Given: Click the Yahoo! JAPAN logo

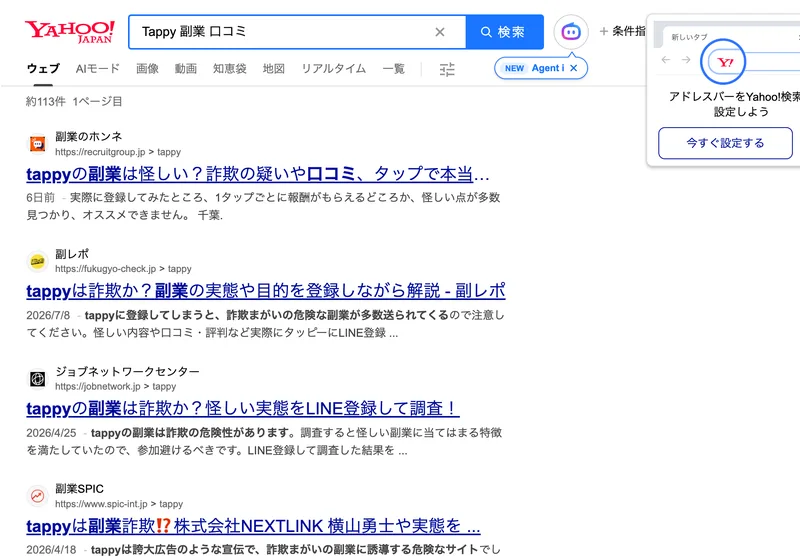Looking at the screenshot, I should click(x=70, y=32).
